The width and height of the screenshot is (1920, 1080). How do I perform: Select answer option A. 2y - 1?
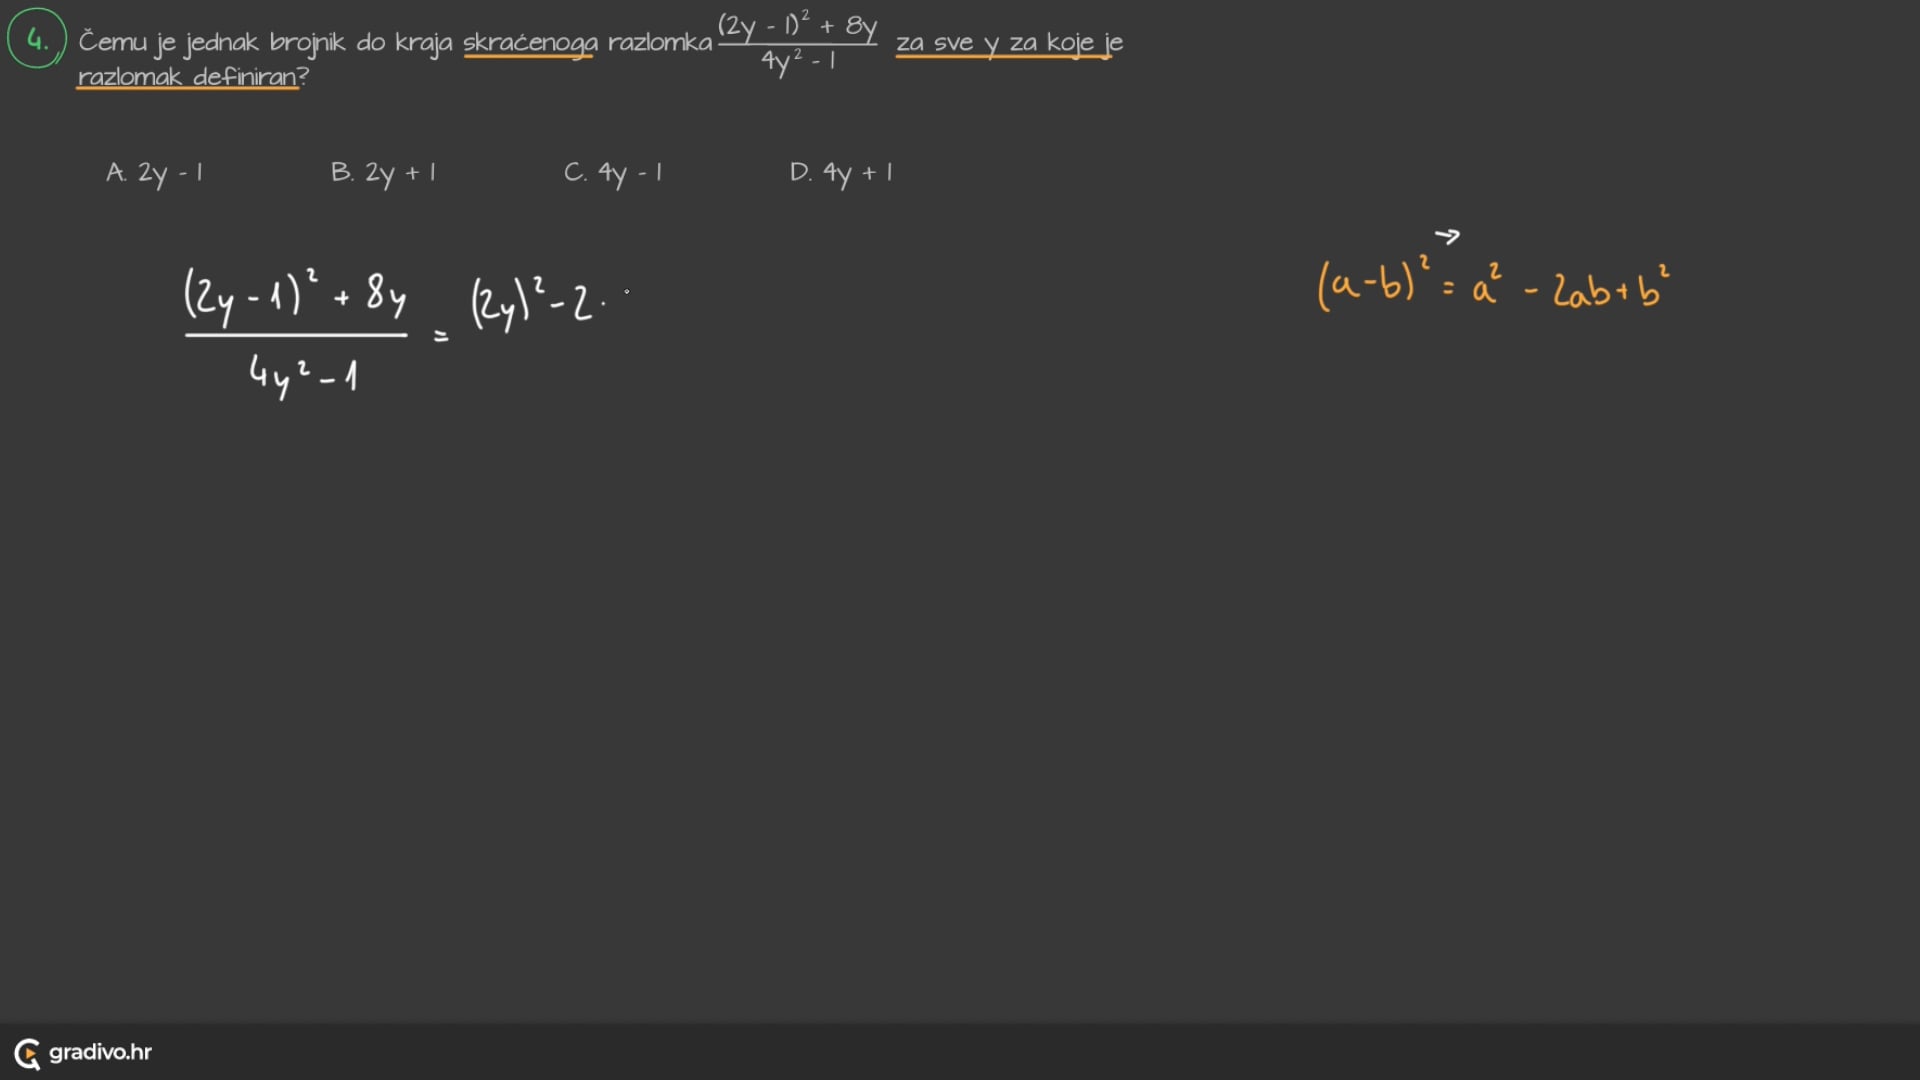155,173
